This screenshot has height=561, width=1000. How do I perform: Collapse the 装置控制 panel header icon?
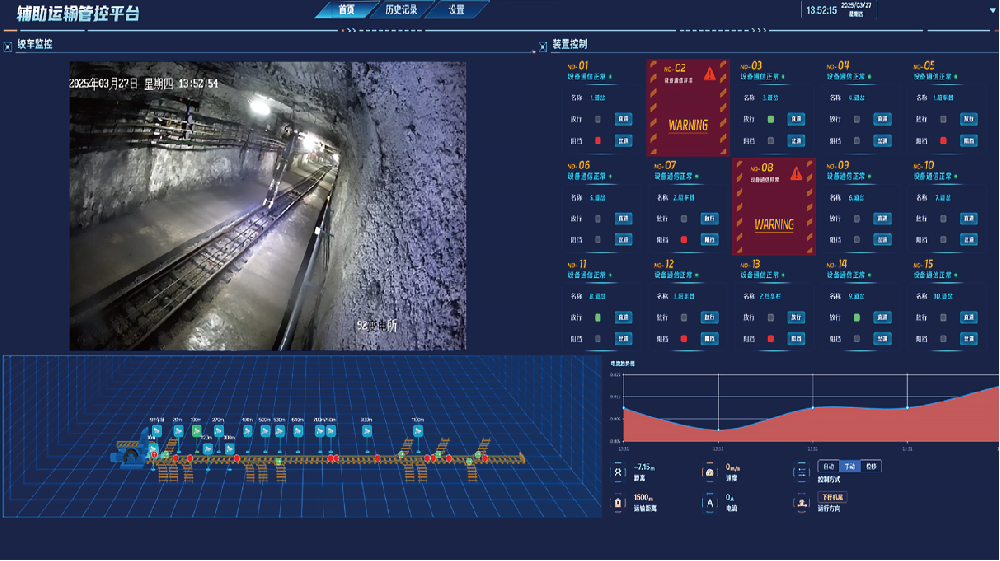[543, 46]
